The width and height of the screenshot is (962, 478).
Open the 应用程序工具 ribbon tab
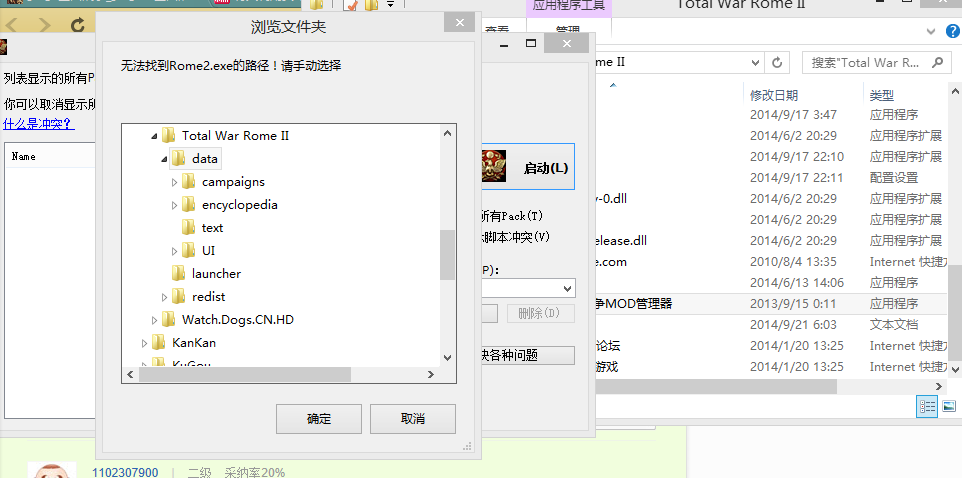click(x=569, y=6)
